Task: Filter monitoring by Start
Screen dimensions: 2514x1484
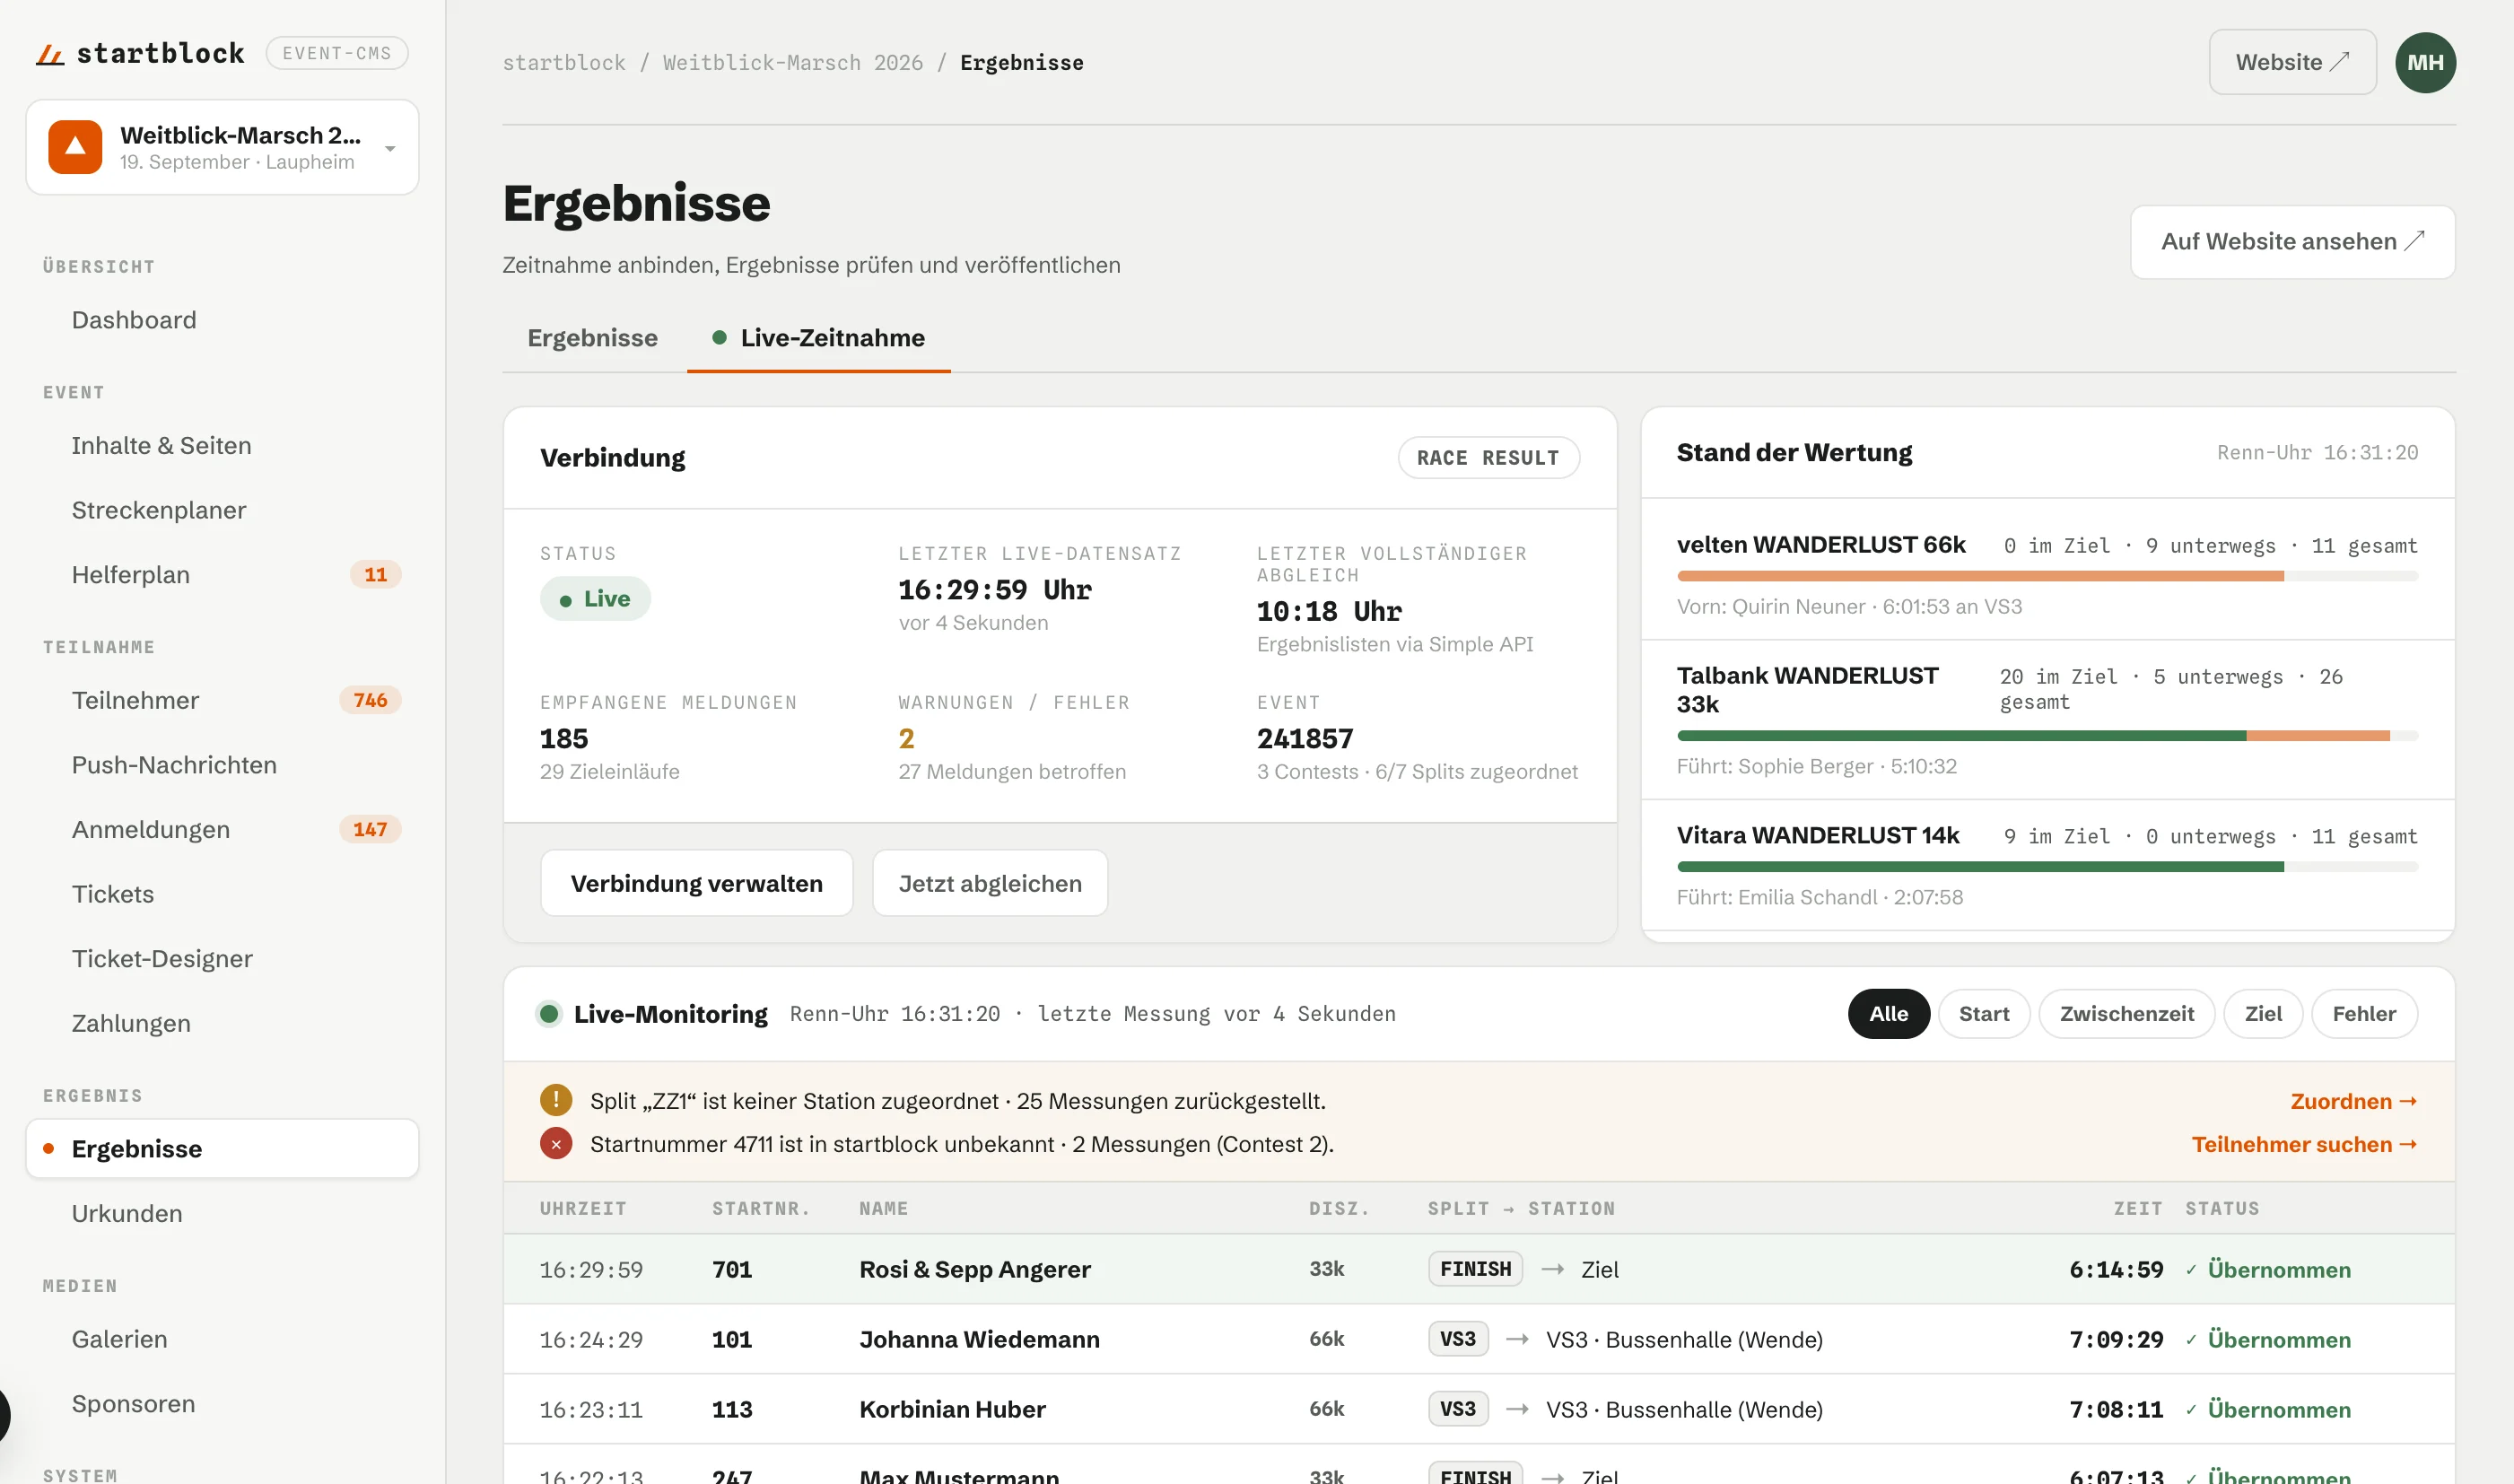Action: (1983, 1013)
